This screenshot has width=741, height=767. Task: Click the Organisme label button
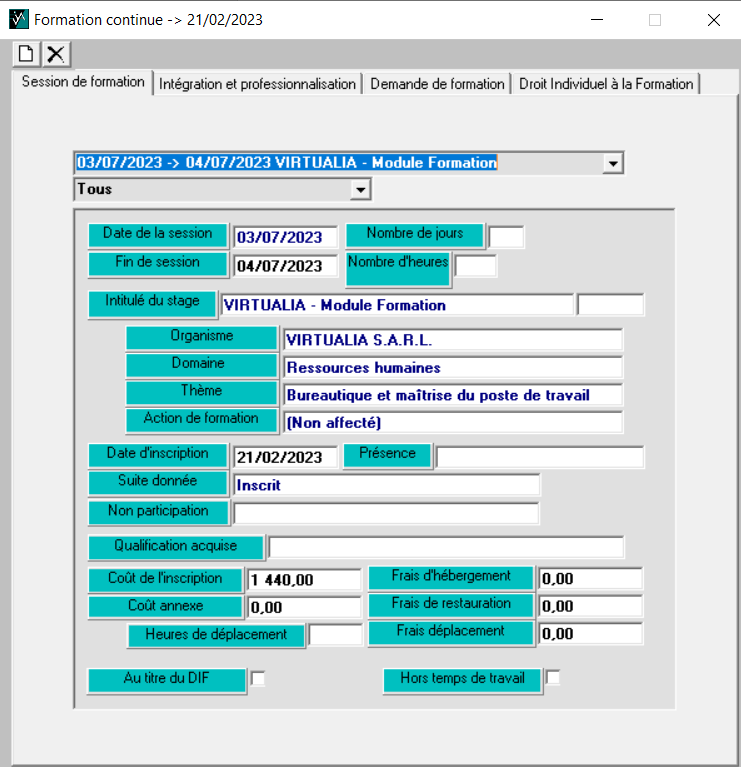pos(201,337)
